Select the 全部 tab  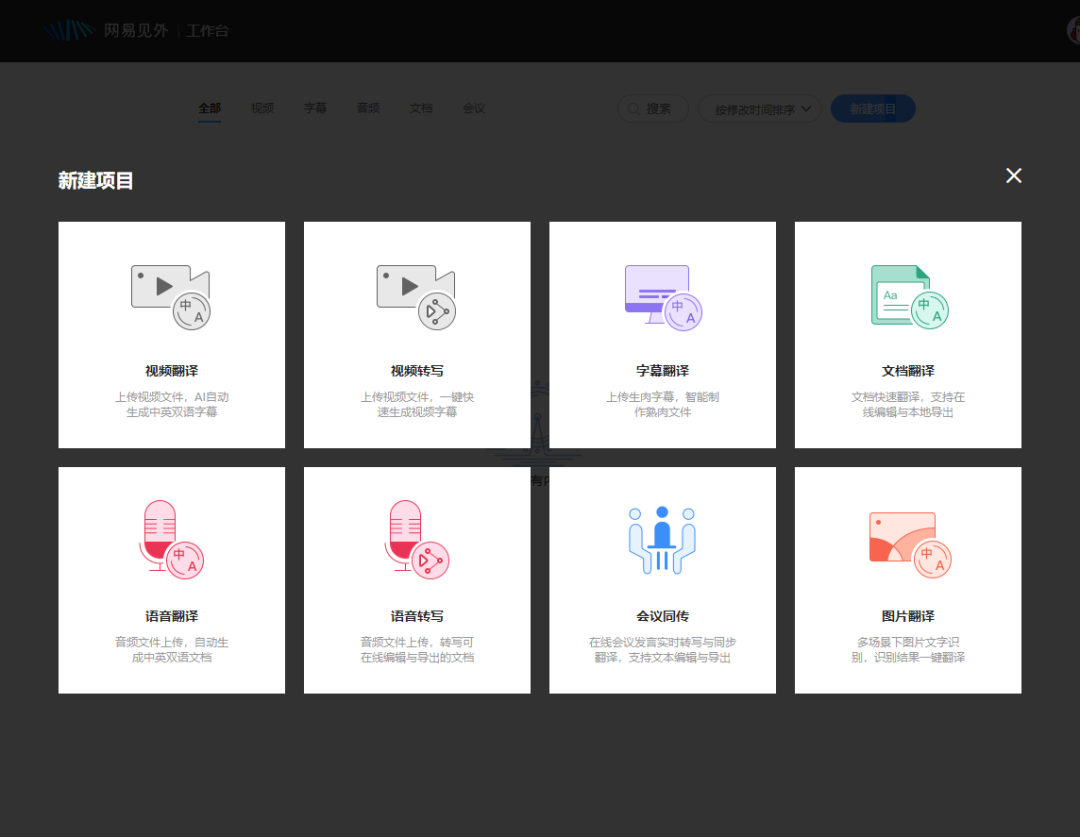tap(209, 108)
